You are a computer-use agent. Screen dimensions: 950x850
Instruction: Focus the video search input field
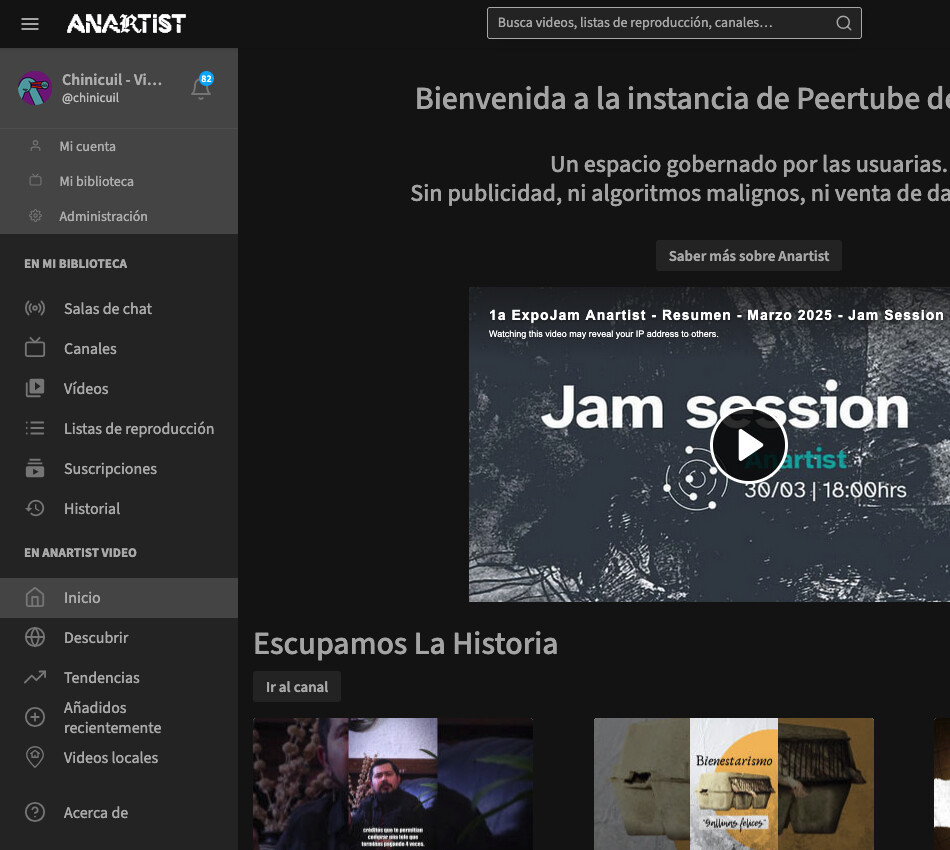(x=660, y=23)
